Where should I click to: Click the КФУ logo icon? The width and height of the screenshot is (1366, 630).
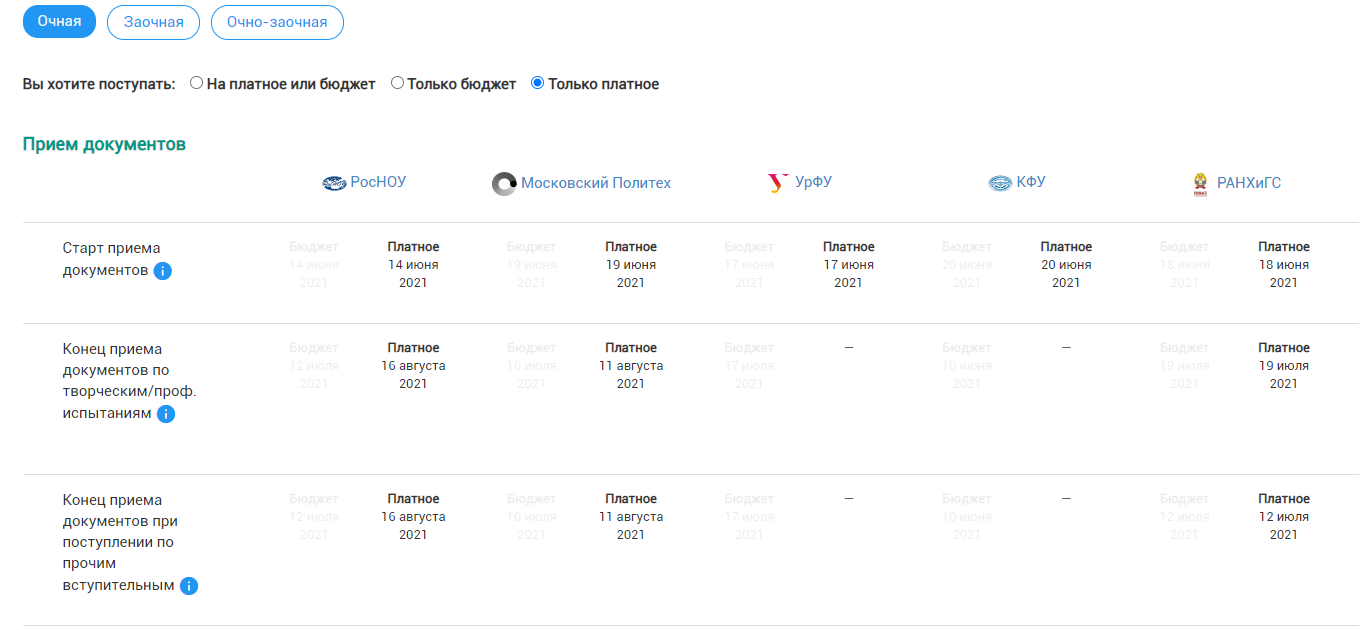pyautogui.click(x=1000, y=183)
